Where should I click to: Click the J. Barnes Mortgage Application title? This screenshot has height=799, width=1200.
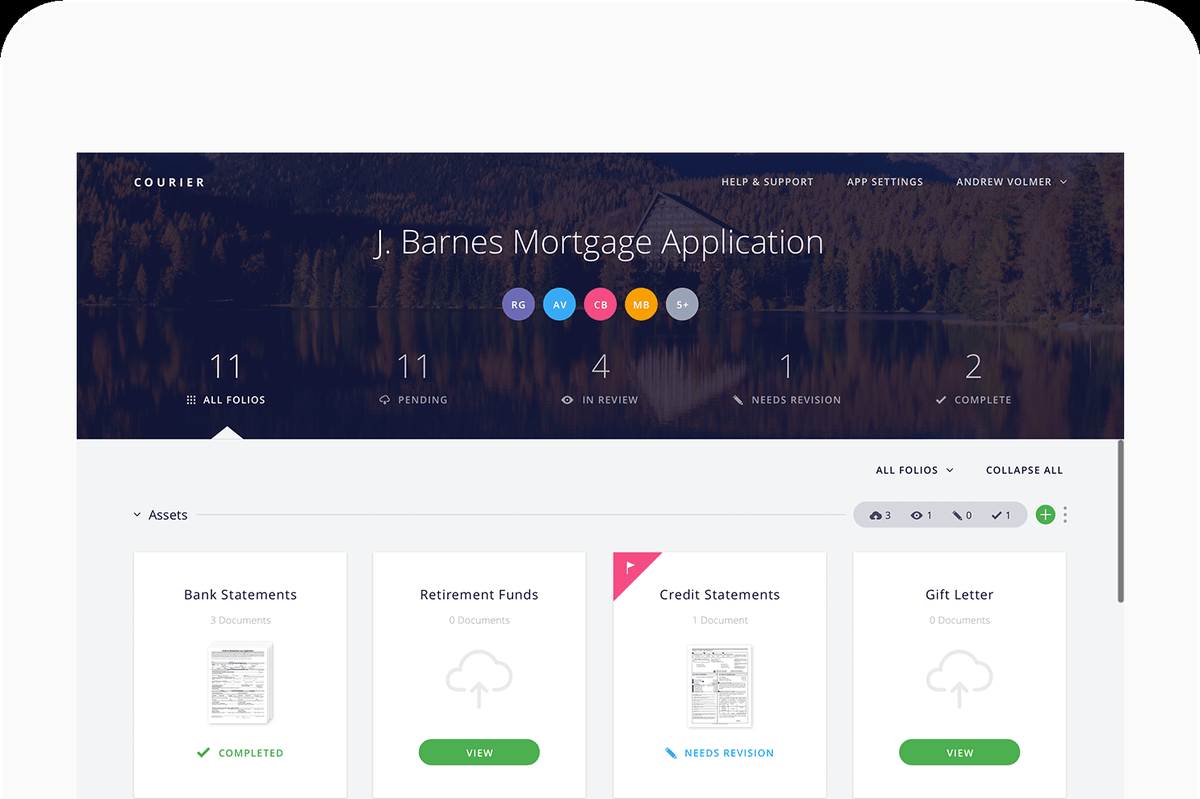[x=600, y=243]
